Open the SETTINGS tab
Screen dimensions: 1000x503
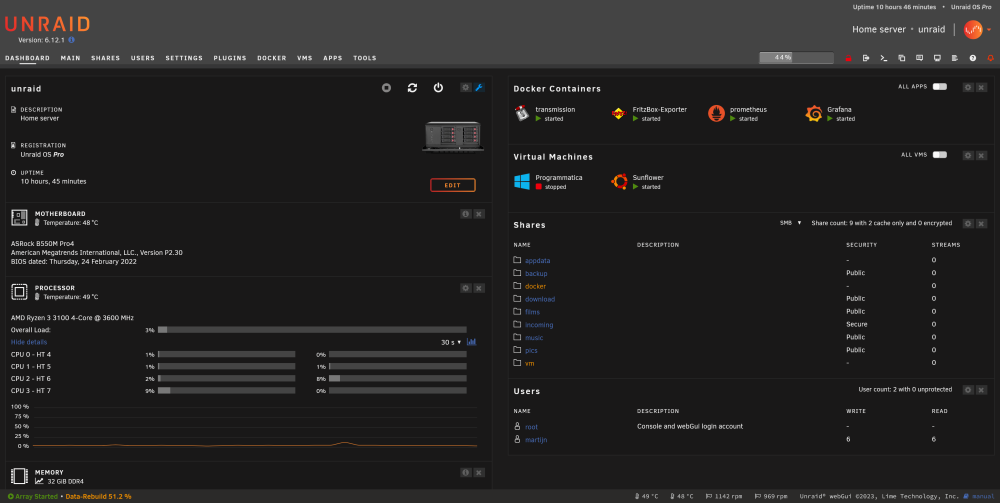[184, 58]
